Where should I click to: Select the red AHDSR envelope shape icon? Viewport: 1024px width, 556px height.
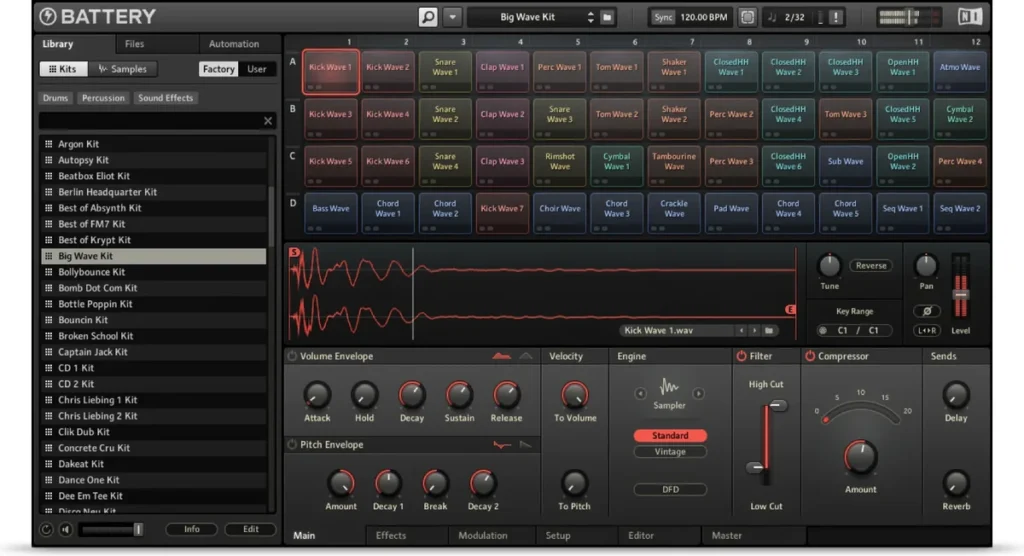pos(502,356)
